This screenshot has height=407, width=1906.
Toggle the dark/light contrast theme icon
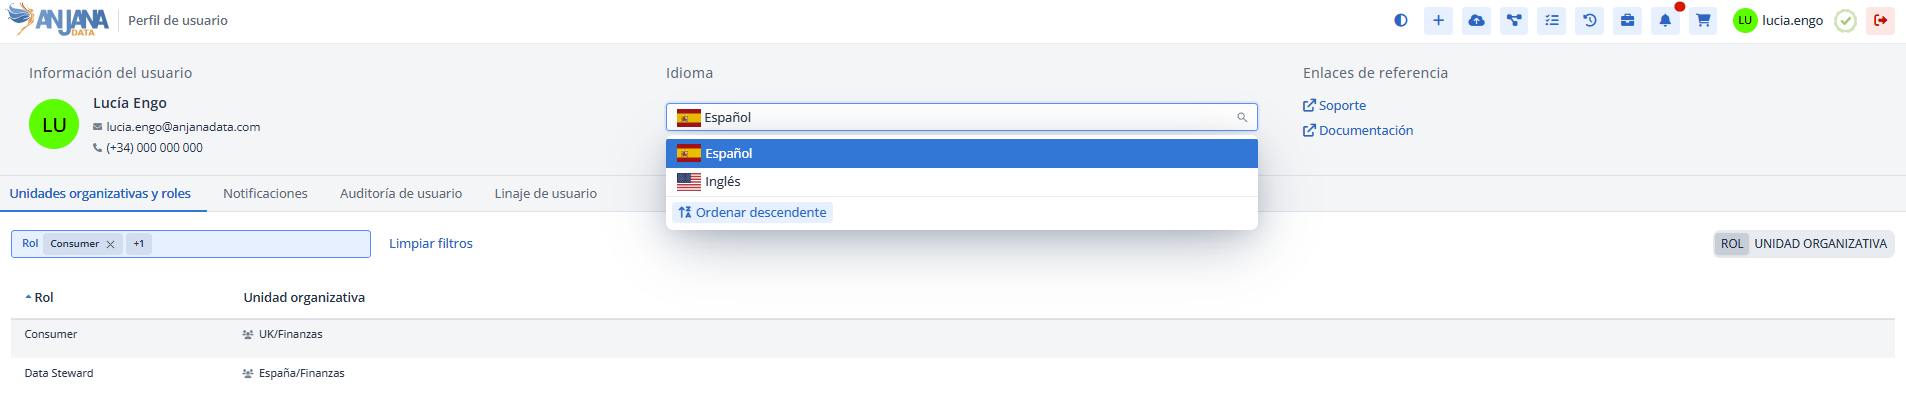pyautogui.click(x=1400, y=20)
